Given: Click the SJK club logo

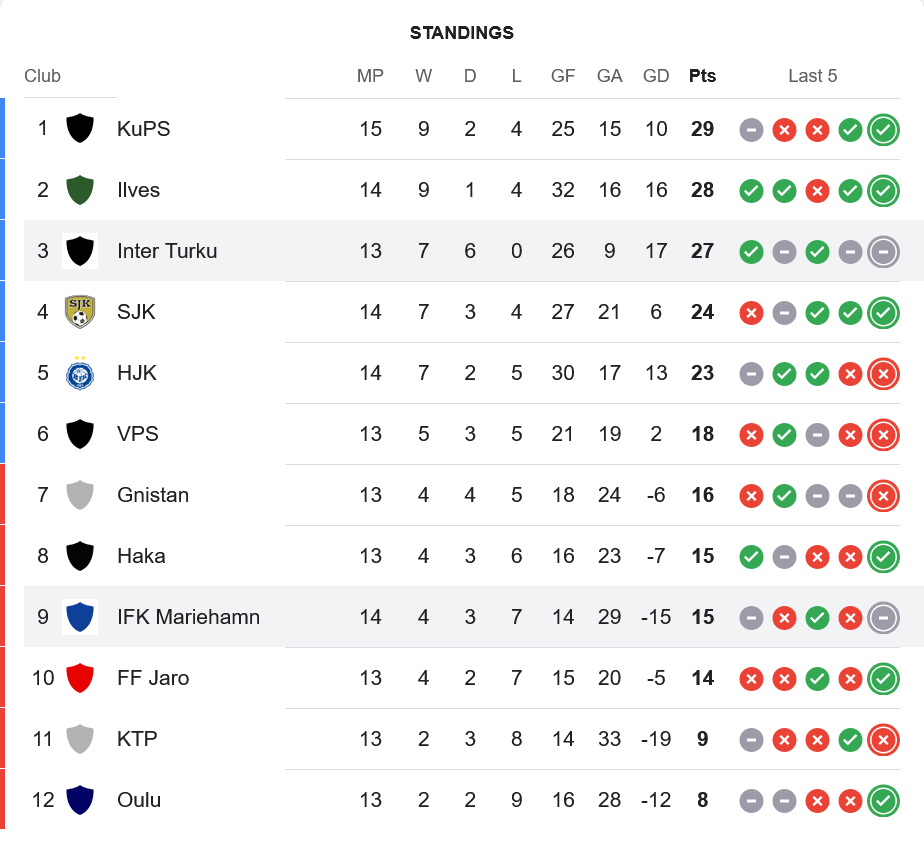Looking at the screenshot, I should [x=80, y=312].
